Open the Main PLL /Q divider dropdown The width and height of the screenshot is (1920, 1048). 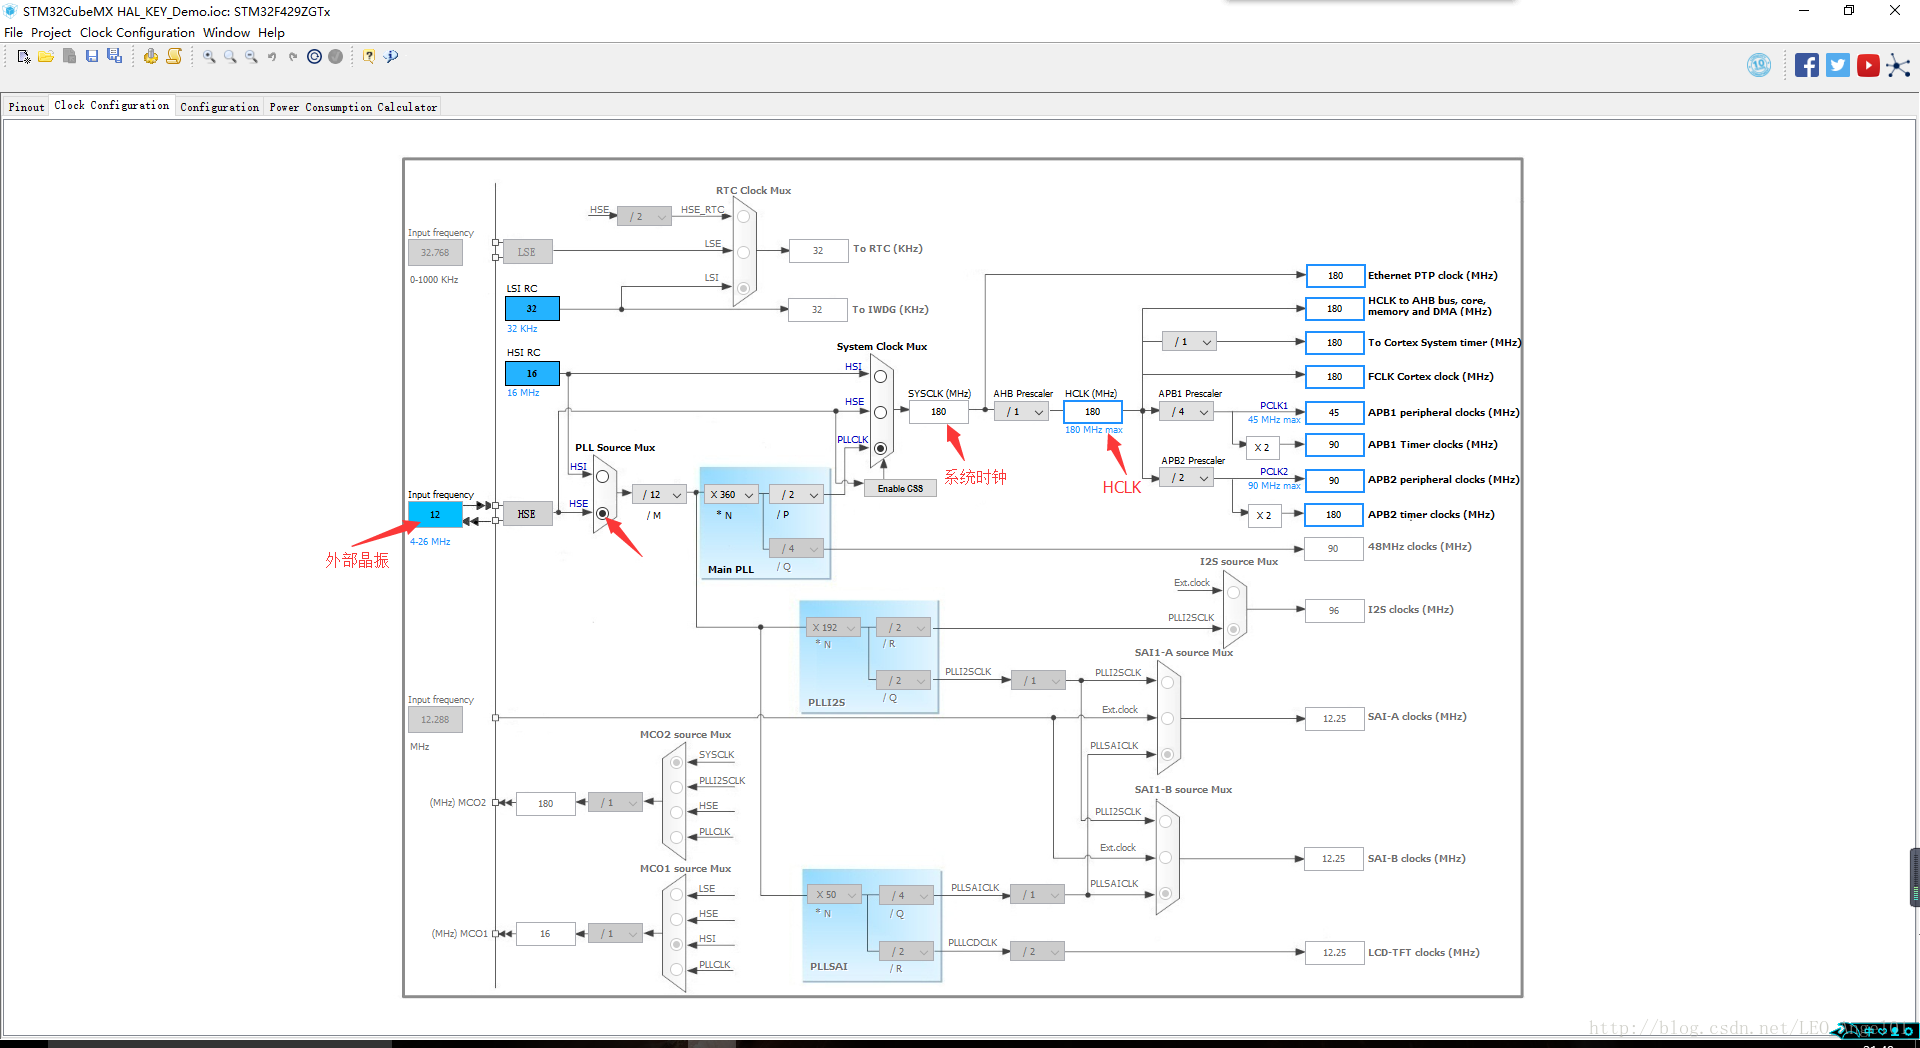(798, 549)
